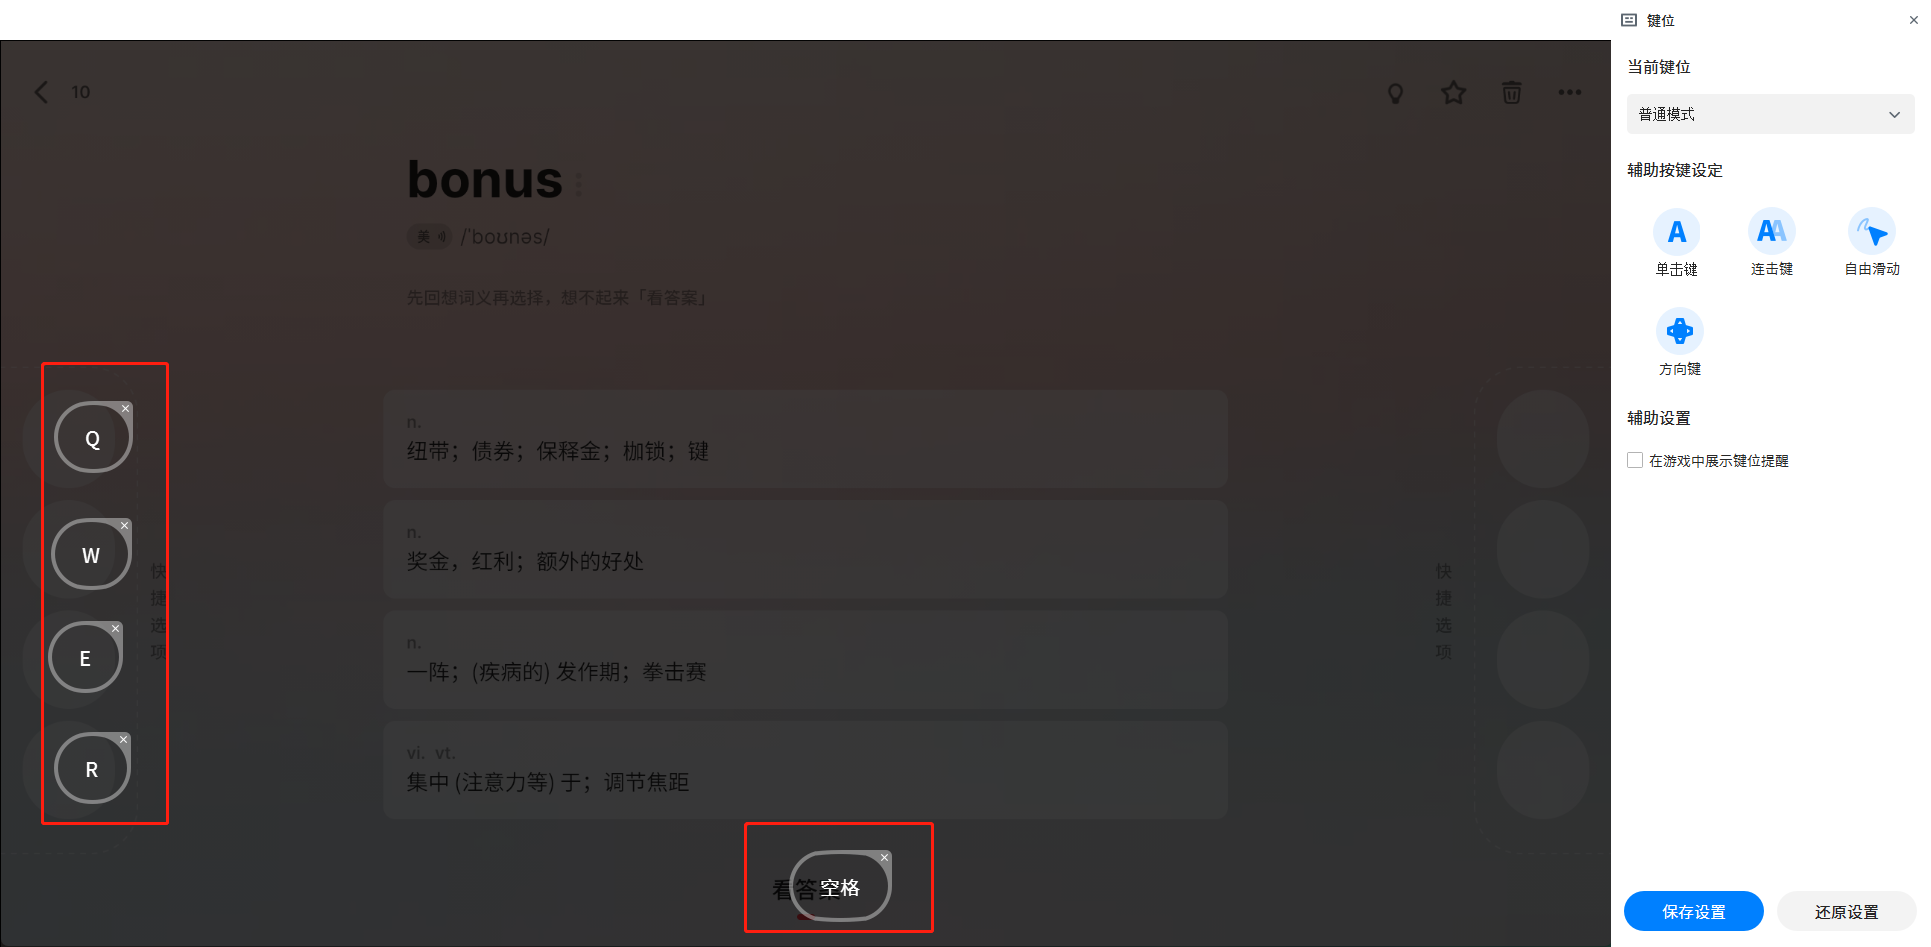Click 还原设置 restore button

coord(1846,911)
